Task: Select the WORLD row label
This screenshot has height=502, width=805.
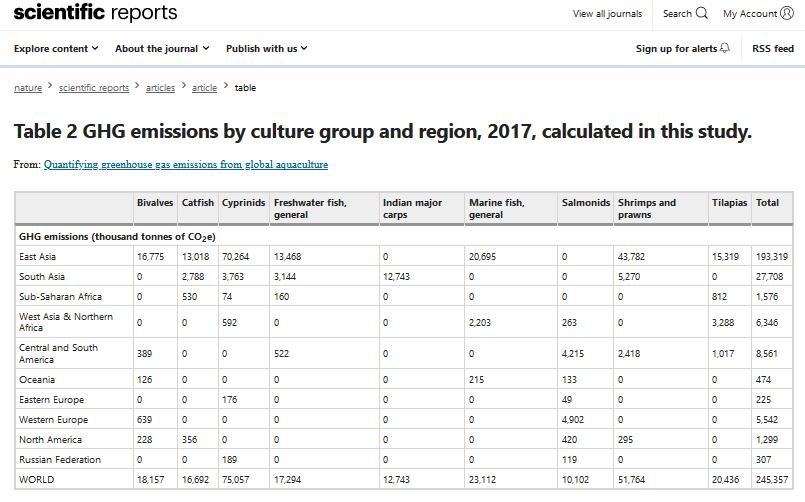Action: [39, 480]
